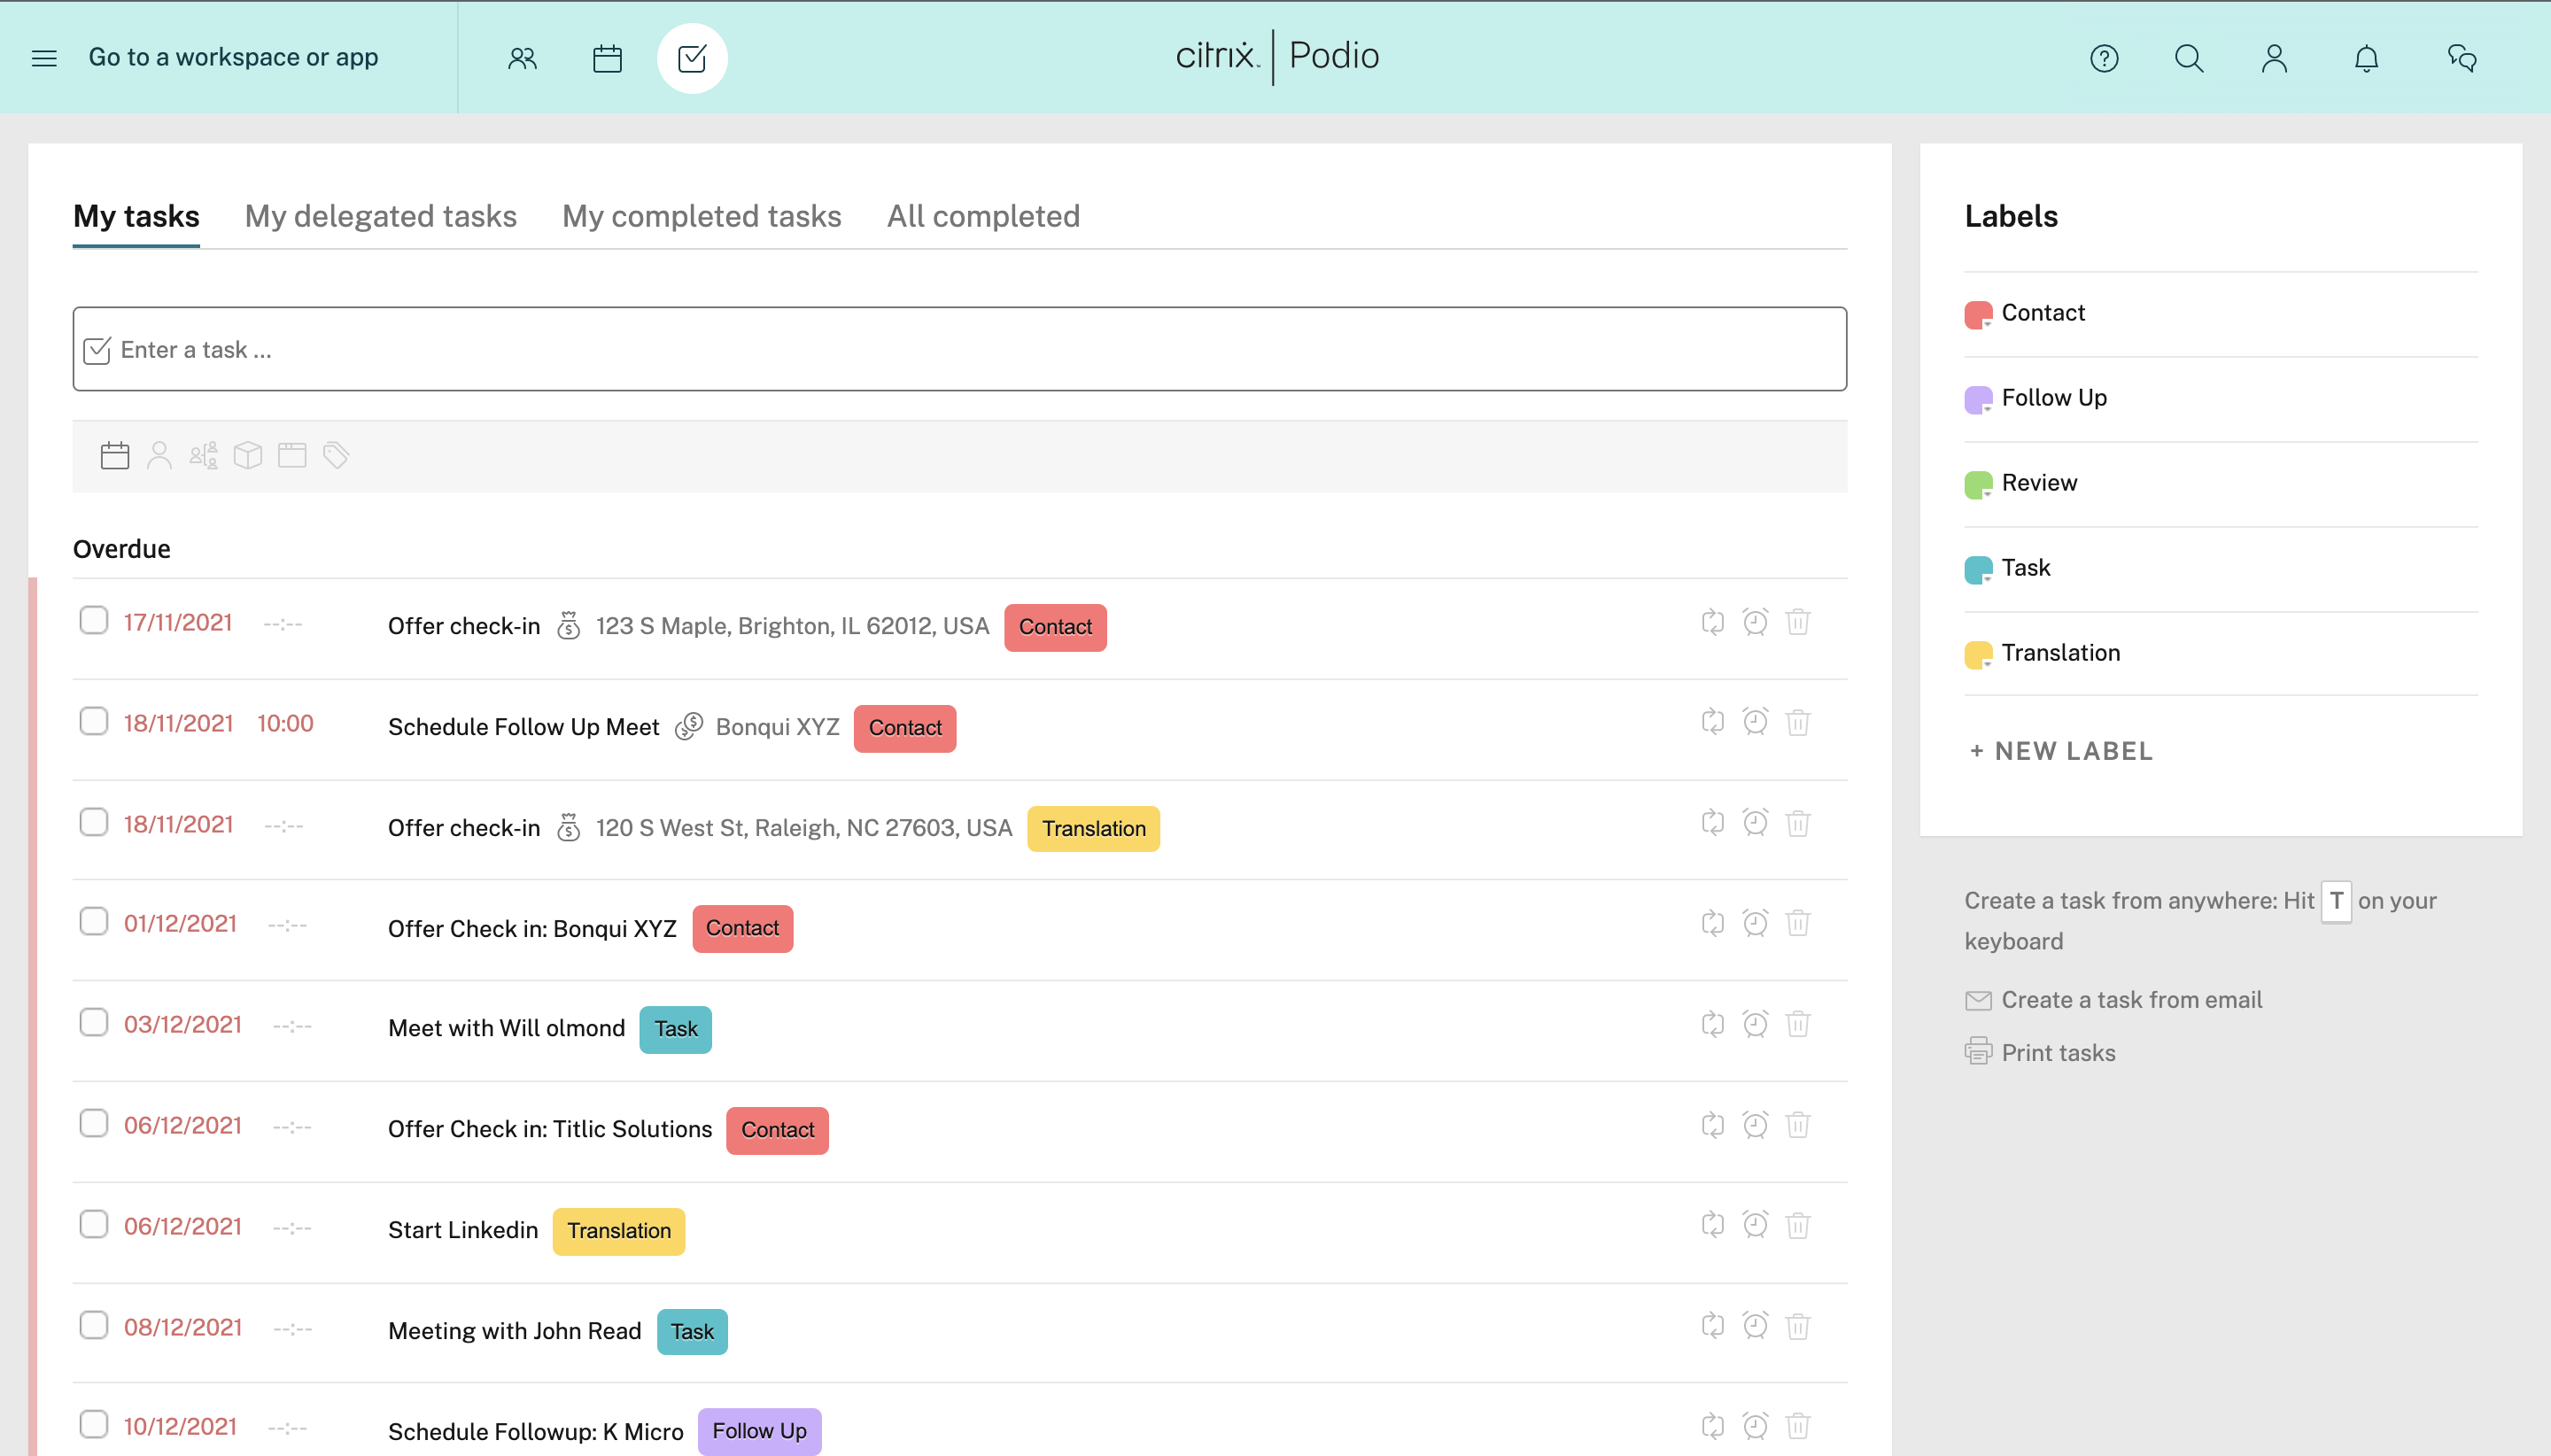Open the Contact label color dropdown

click(1977, 315)
